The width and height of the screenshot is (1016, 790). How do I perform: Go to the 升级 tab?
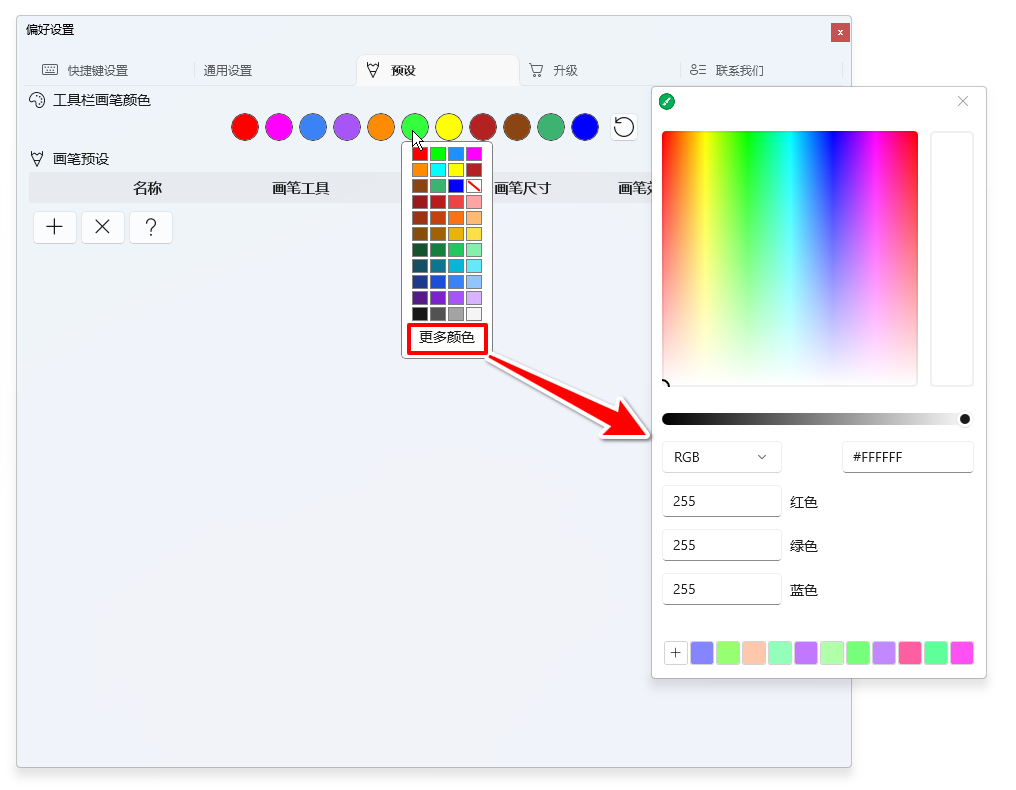click(x=565, y=70)
